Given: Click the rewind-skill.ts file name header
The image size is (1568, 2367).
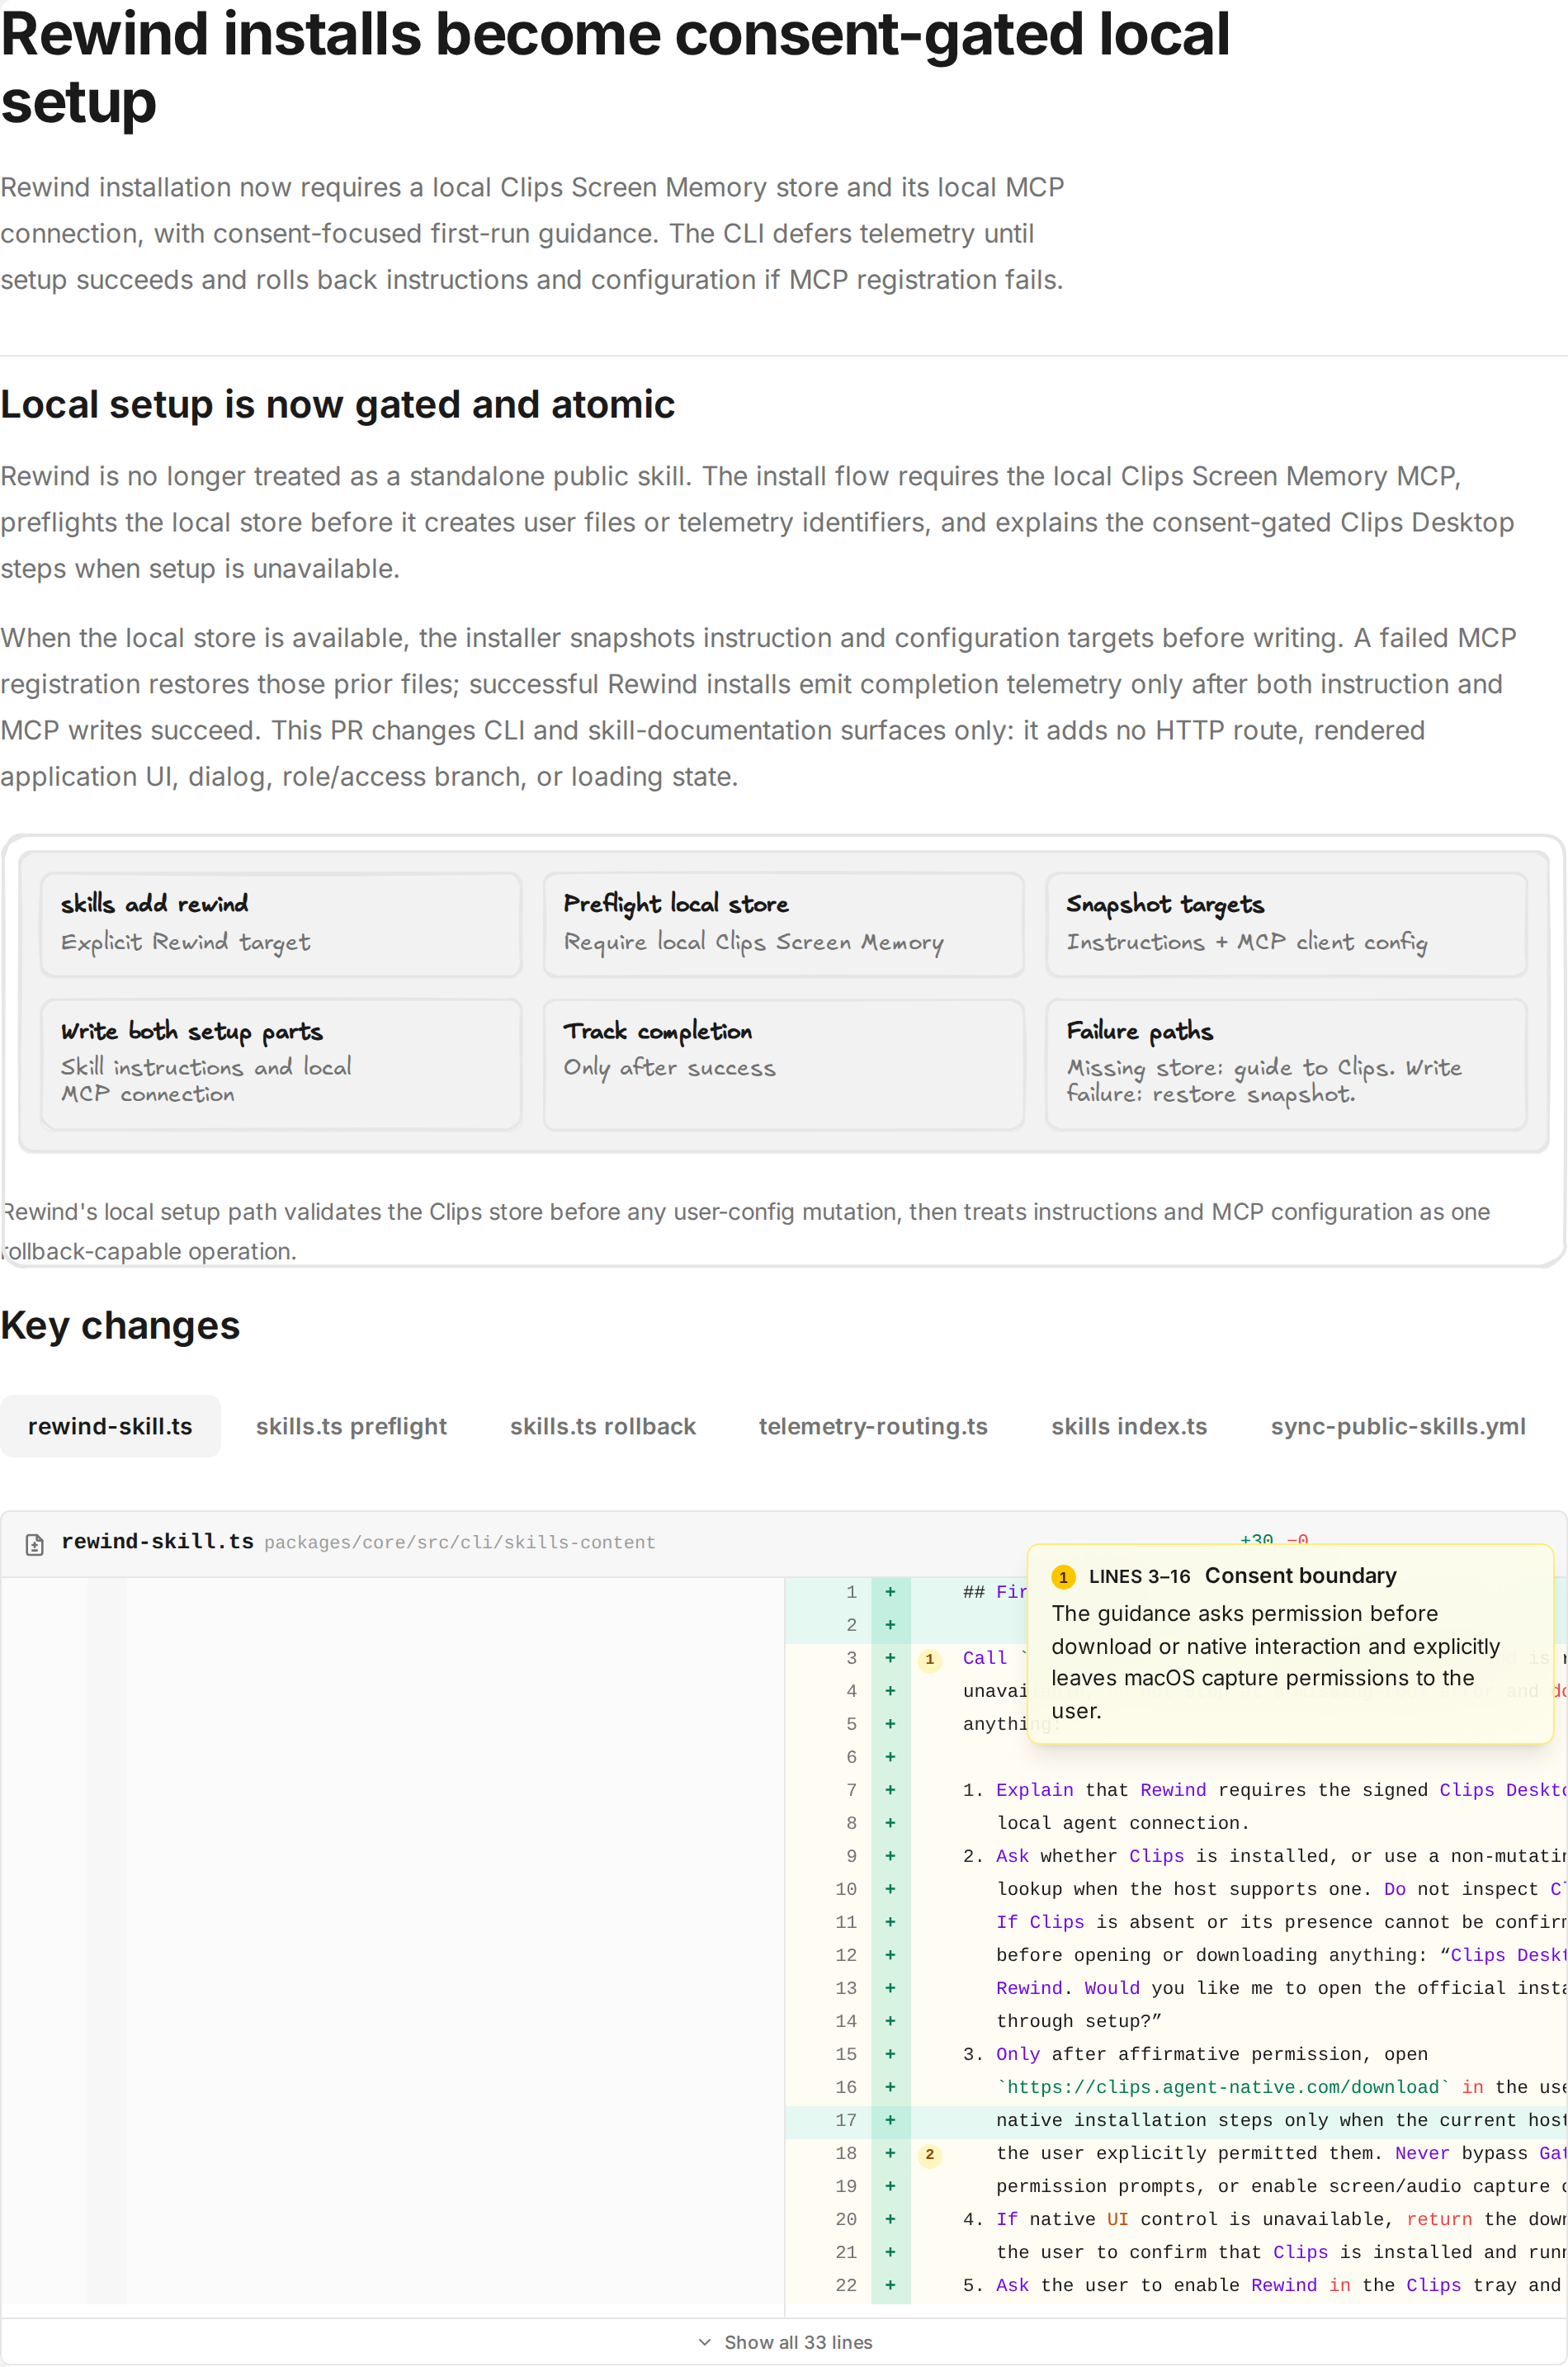Looking at the screenshot, I should pyautogui.click(x=157, y=1542).
